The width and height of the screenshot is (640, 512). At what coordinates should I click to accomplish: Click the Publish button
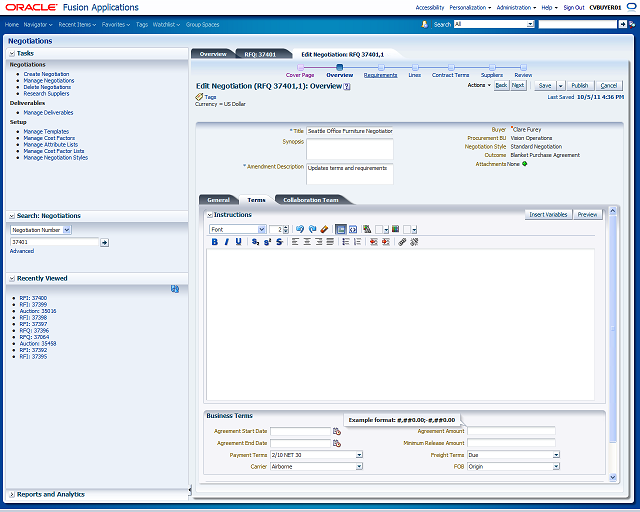tap(580, 86)
